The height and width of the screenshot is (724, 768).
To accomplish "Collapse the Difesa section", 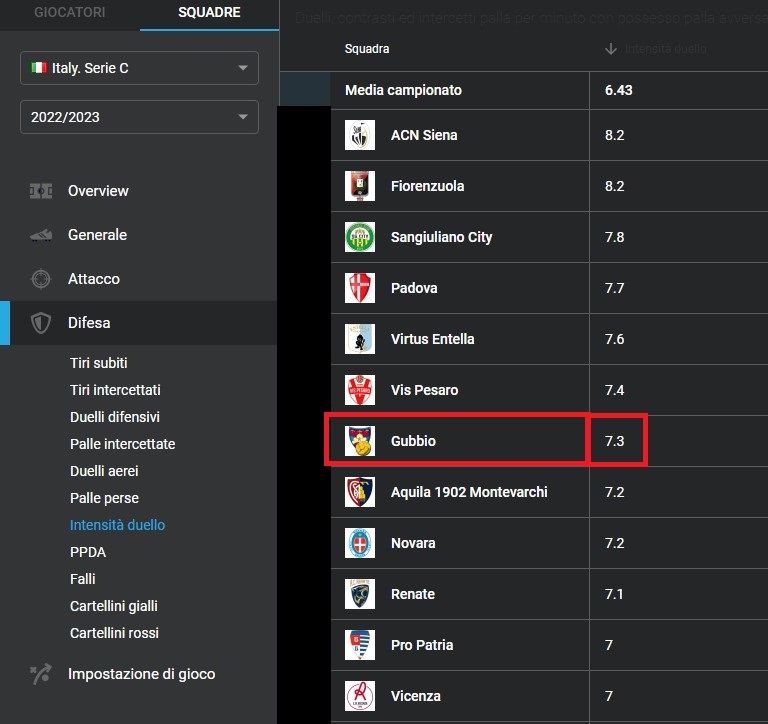I will tap(139, 323).
